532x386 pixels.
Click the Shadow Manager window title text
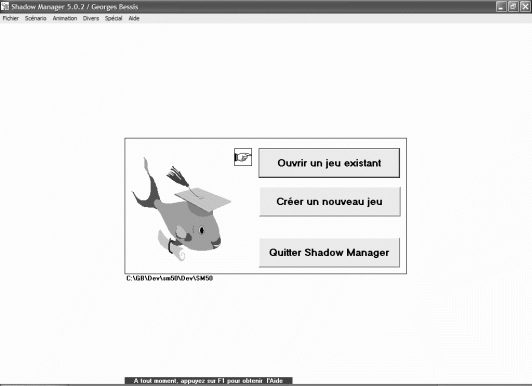tap(75, 7)
